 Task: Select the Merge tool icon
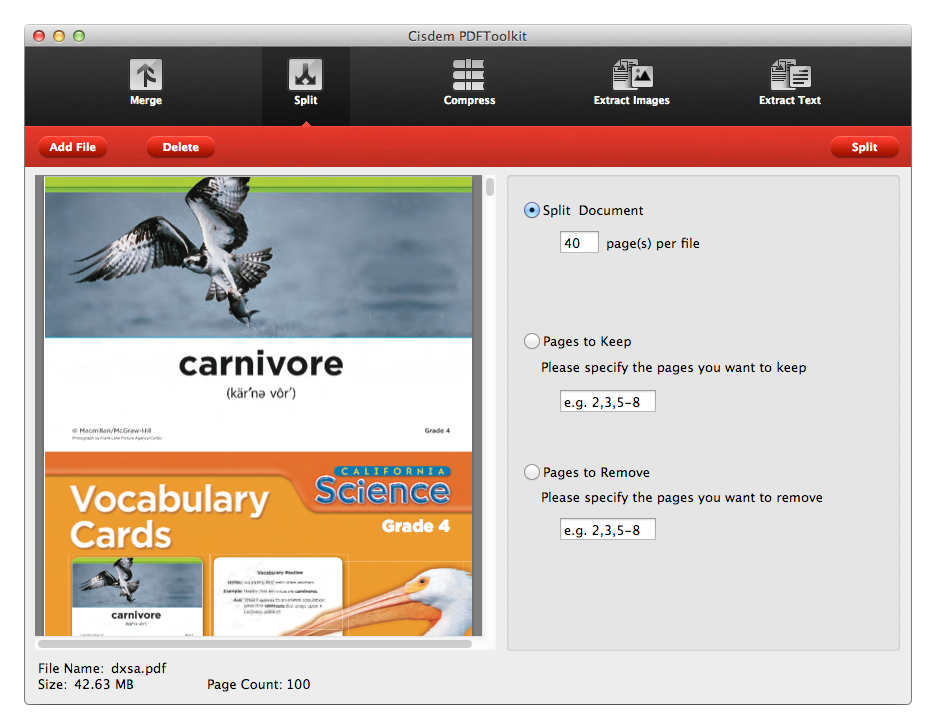tap(146, 75)
